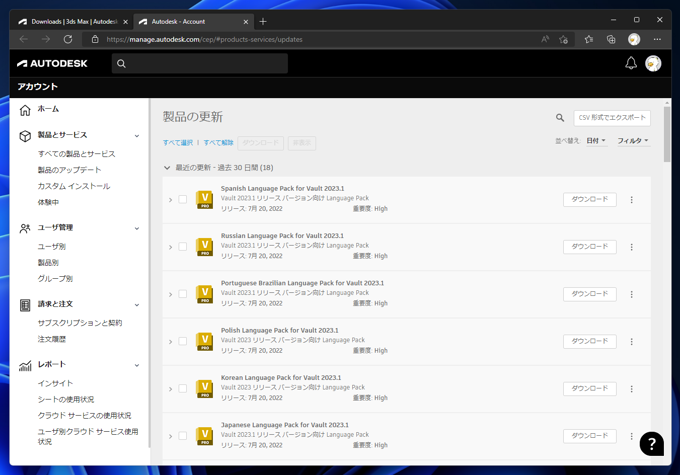Click the Home house icon in sidebar
This screenshot has height=475, width=680.
(x=25, y=110)
